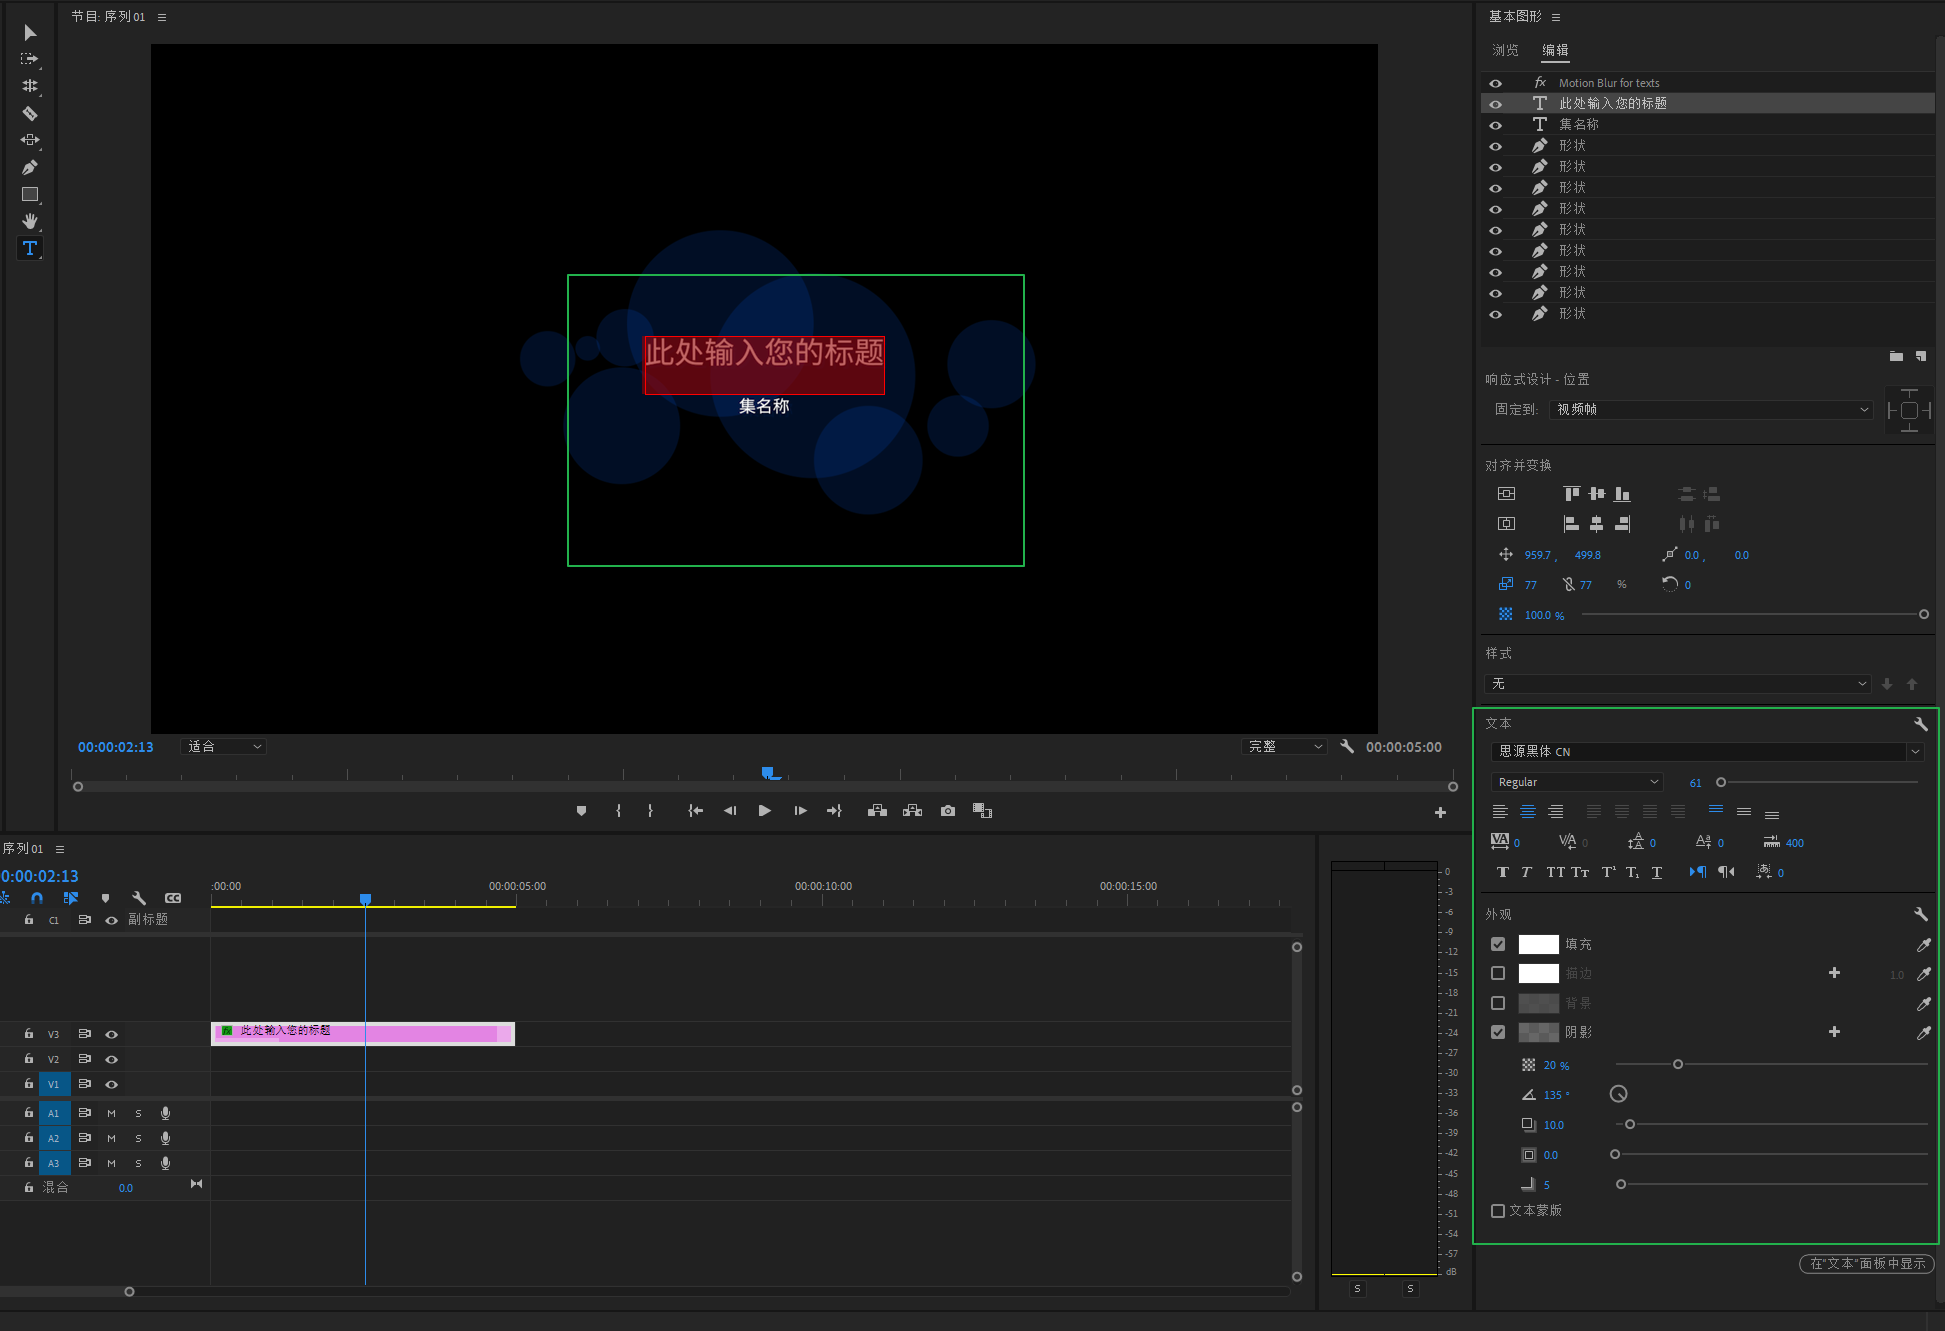Switch to the 编辑 tab

pos(1554,50)
